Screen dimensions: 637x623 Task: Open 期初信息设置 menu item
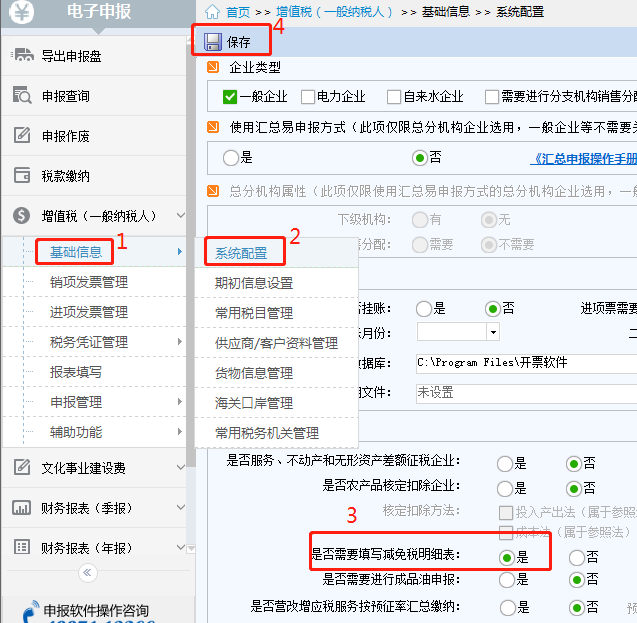254,283
